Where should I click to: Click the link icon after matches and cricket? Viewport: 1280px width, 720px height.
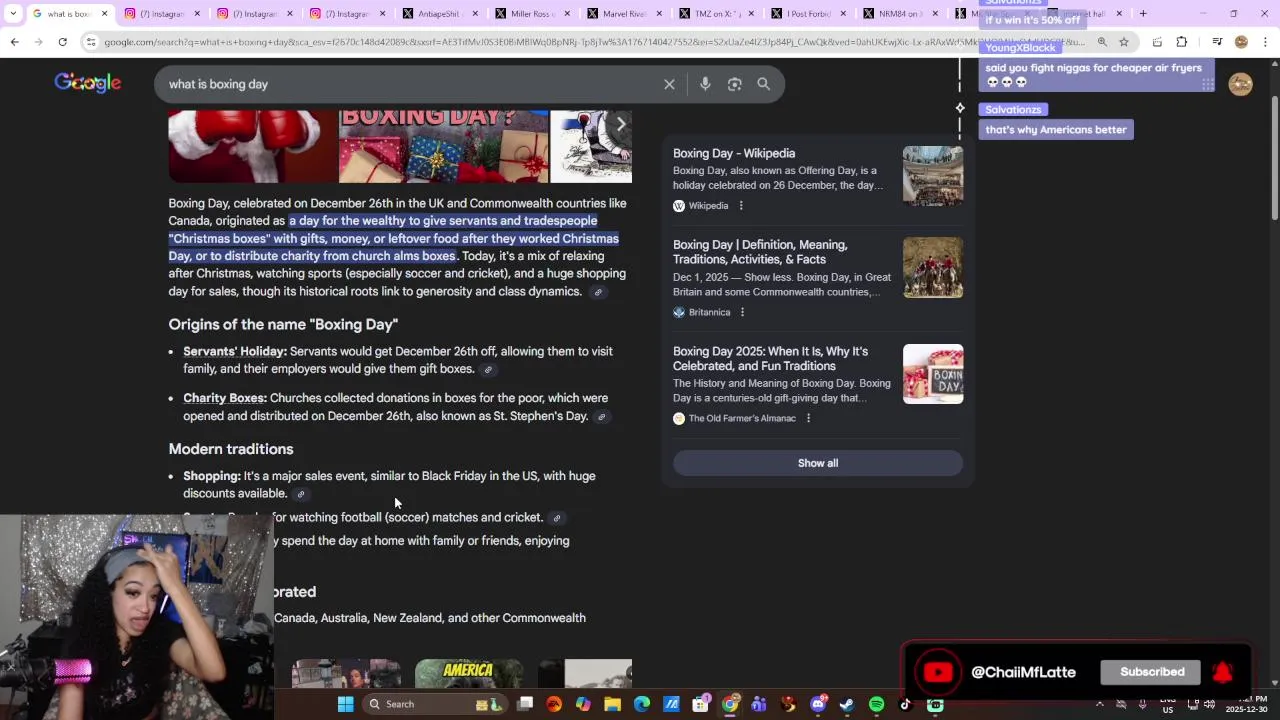[x=557, y=518]
